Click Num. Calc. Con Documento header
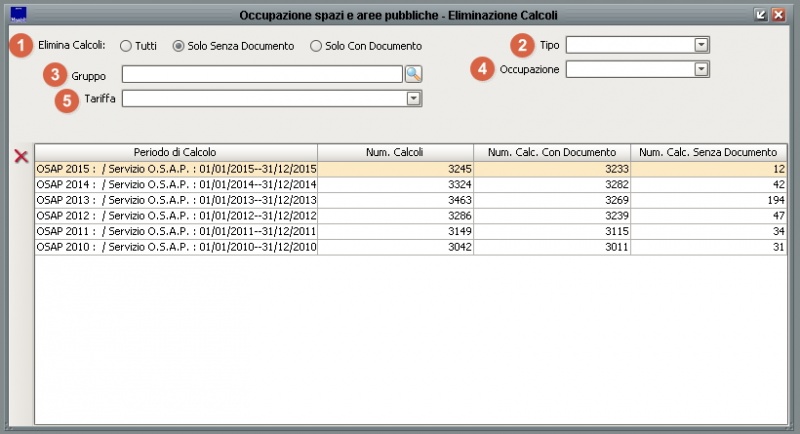The image size is (800, 434). tap(552, 152)
